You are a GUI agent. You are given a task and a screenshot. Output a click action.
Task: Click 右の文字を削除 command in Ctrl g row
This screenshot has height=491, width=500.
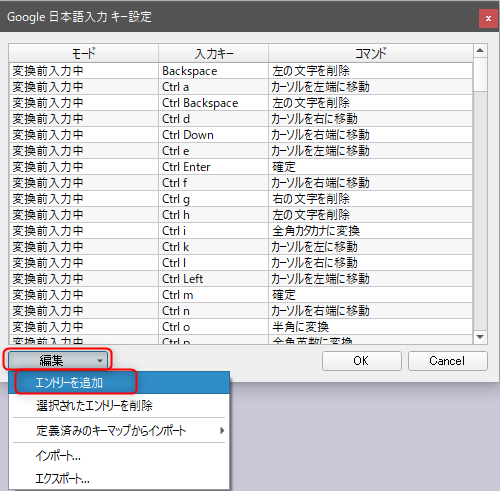coord(371,199)
